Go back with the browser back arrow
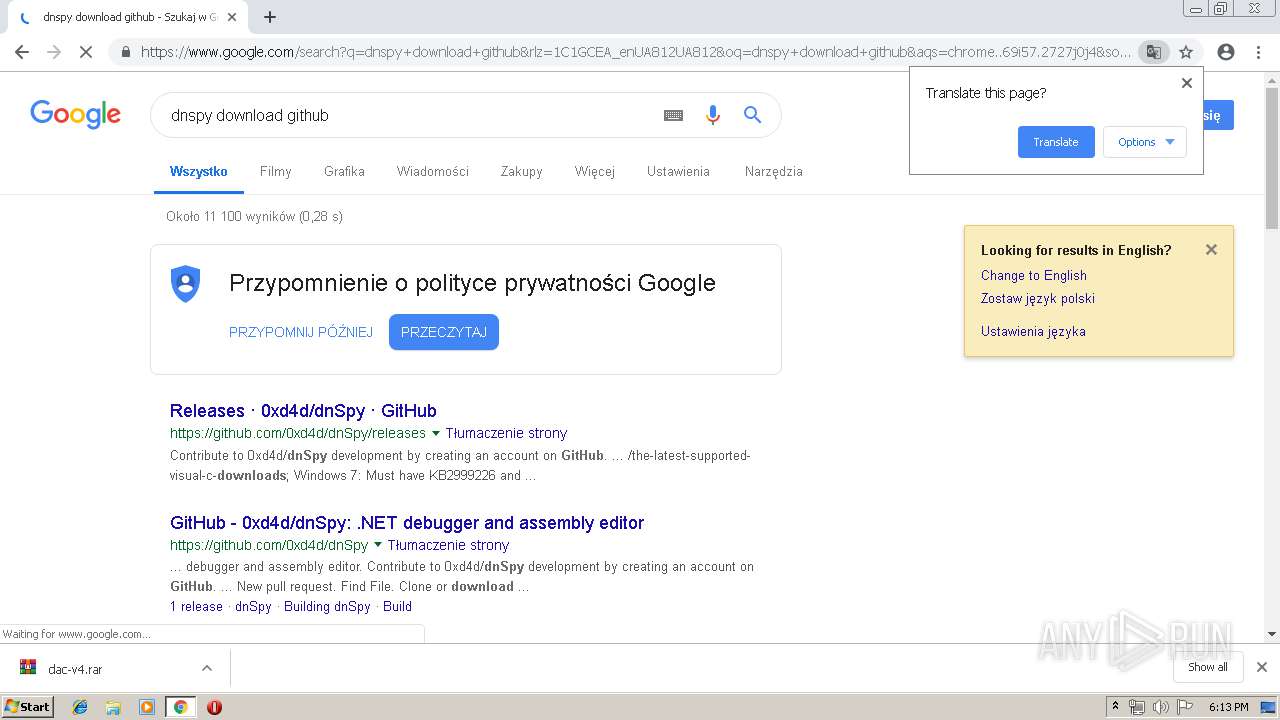Image resolution: width=1280 pixels, height=720 pixels. (22, 52)
